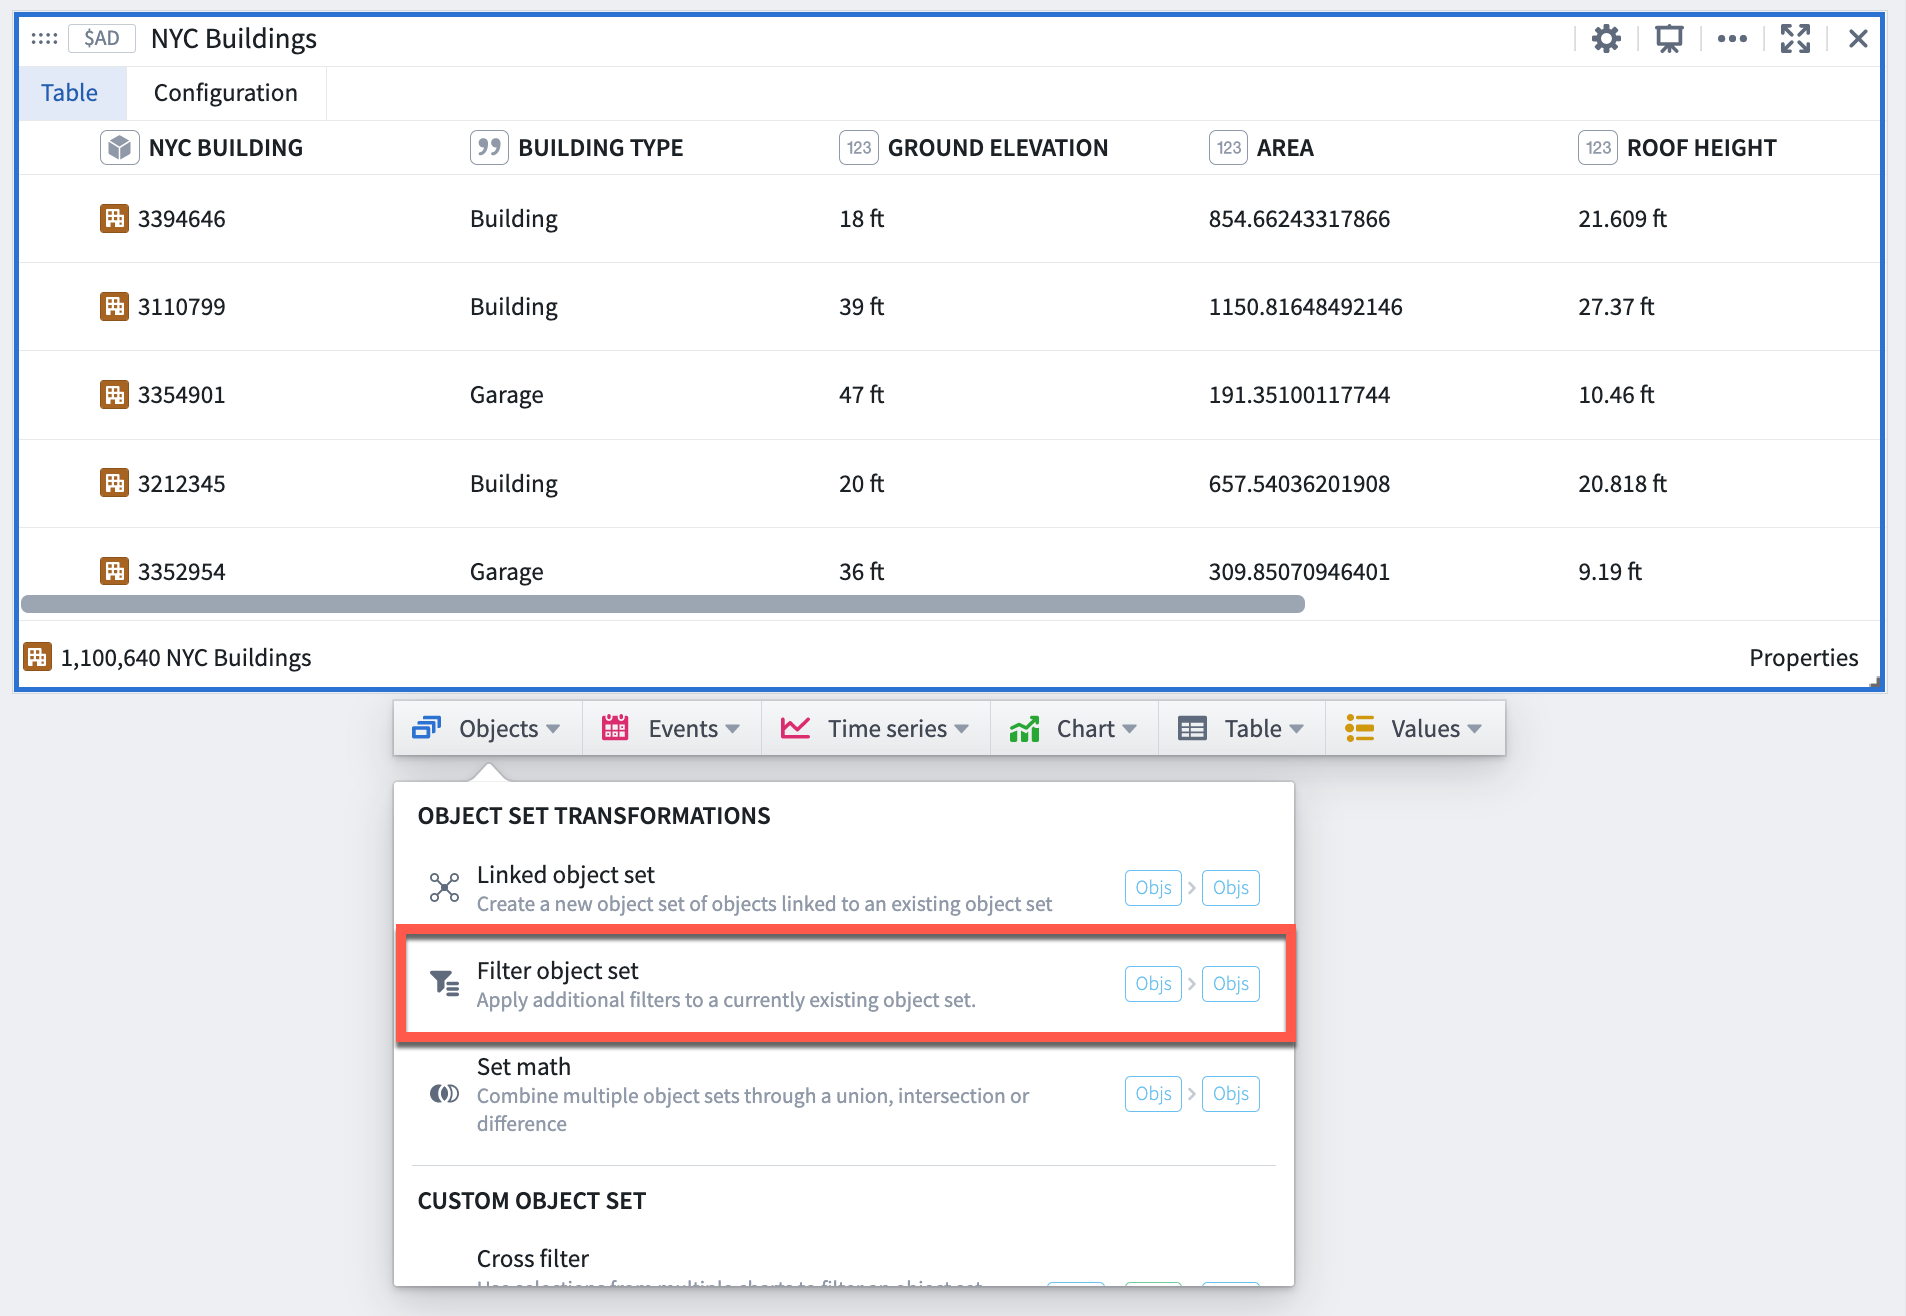Image resolution: width=1906 pixels, height=1316 pixels.
Task: Click the Linked object set graph icon
Action: tap(444, 887)
